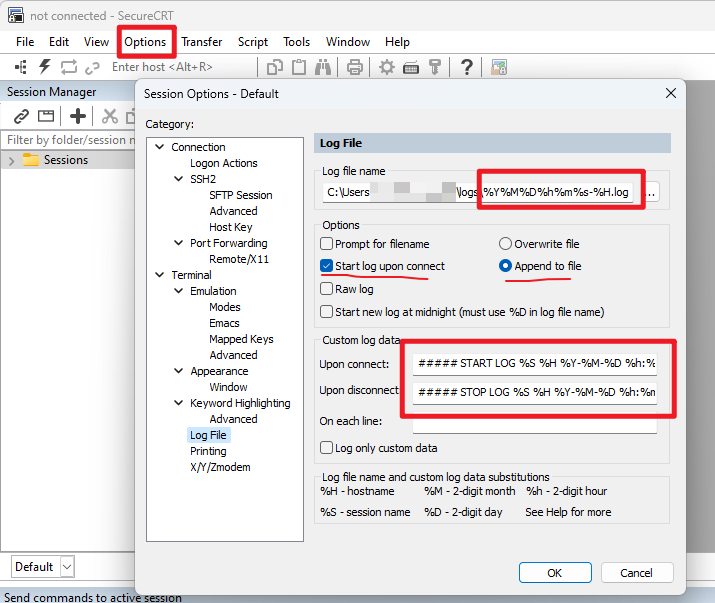Image resolution: width=715 pixels, height=603 pixels.
Task: Click the Cancel button
Action: click(x=637, y=572)
